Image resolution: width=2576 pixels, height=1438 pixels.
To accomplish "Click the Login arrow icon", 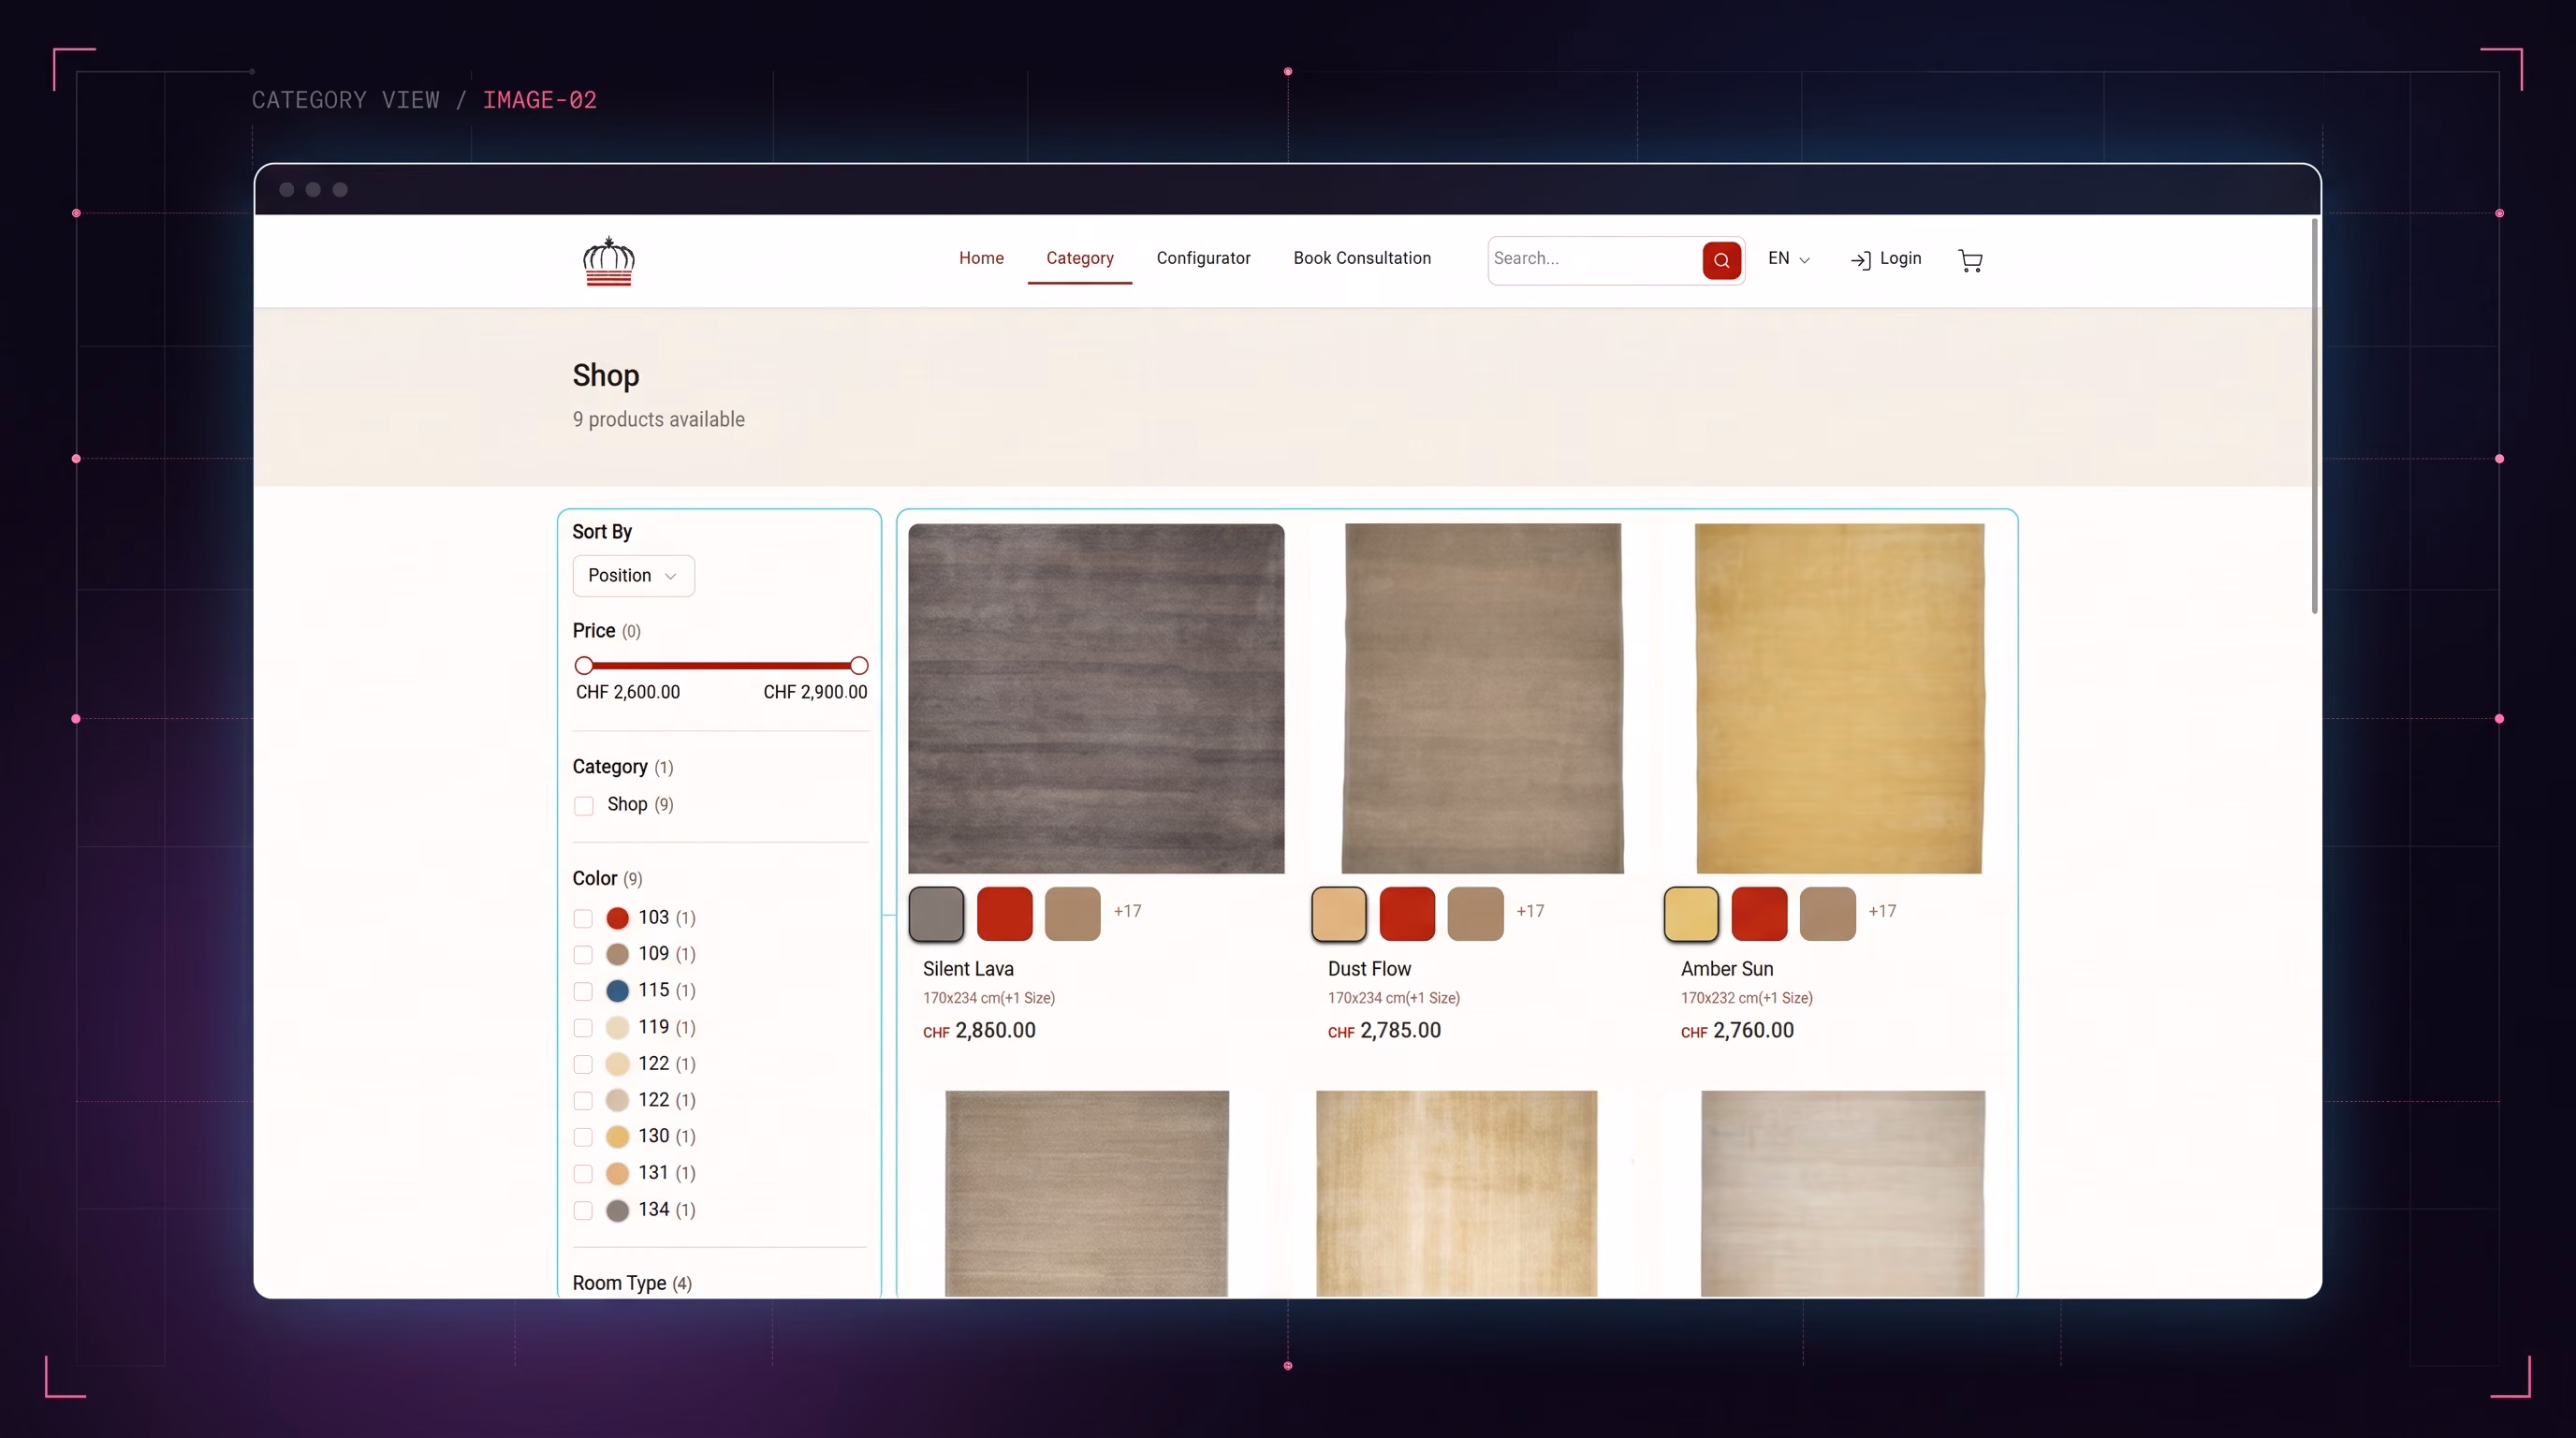I will point(1860,260).
